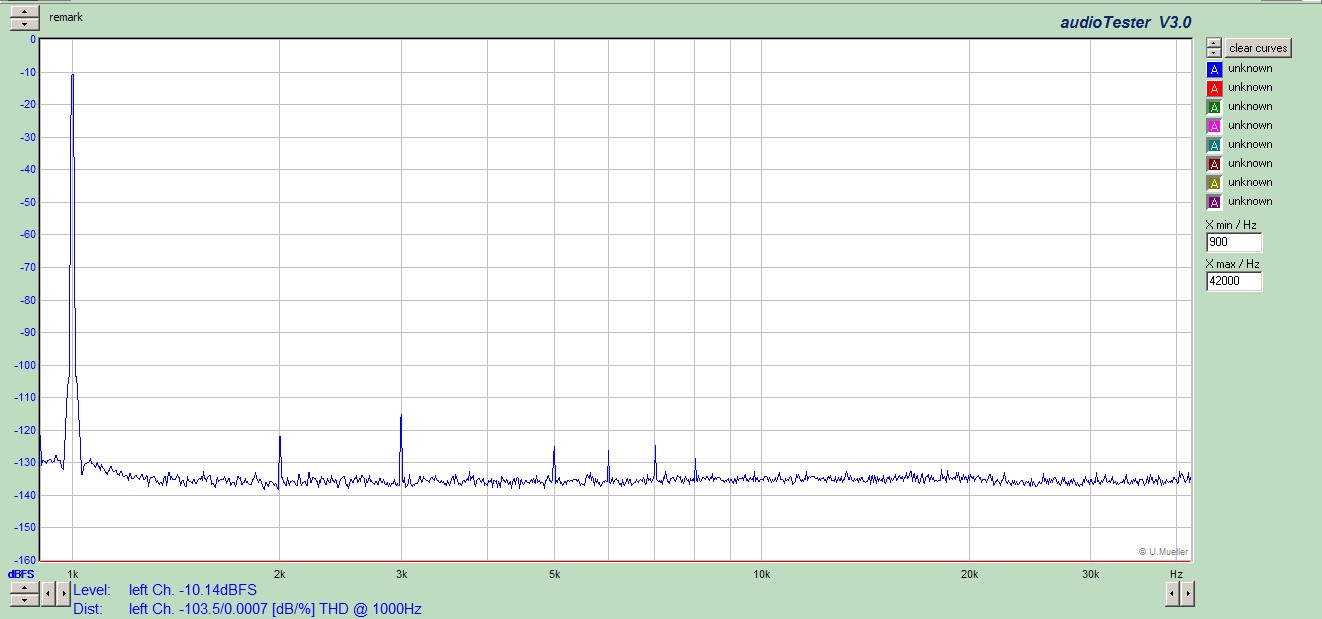Click the up arrow under dBFS
The height and width of the screenshot is (619, 1322).
(25, 588)
